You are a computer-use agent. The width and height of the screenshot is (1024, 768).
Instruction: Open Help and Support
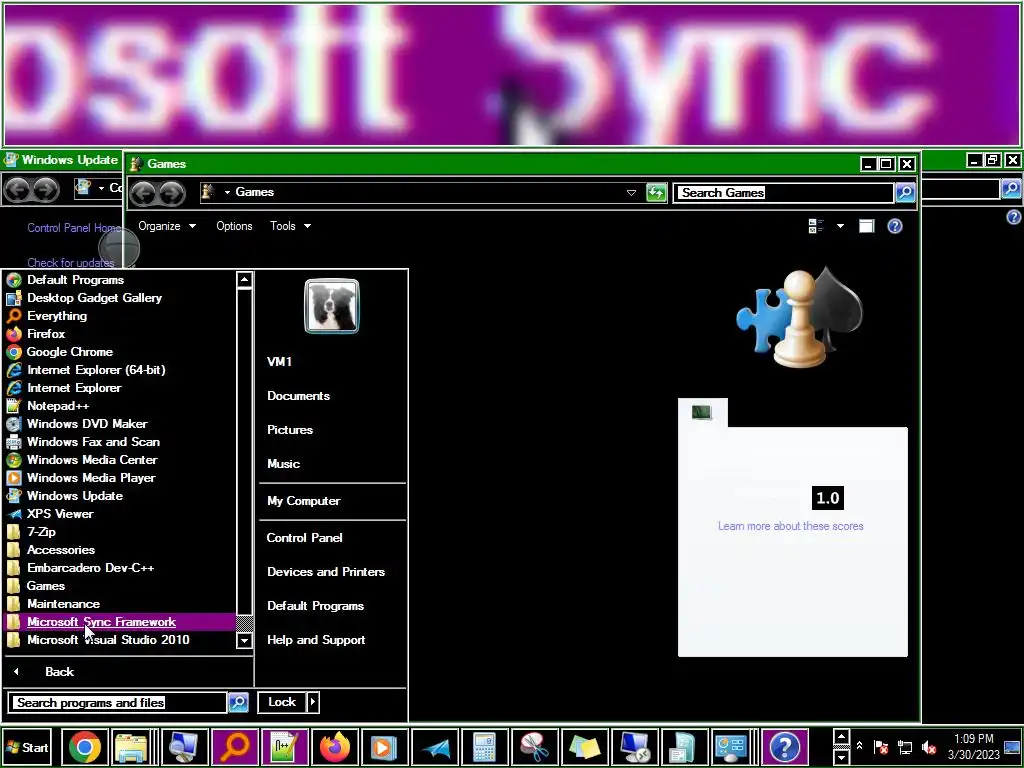316,640
